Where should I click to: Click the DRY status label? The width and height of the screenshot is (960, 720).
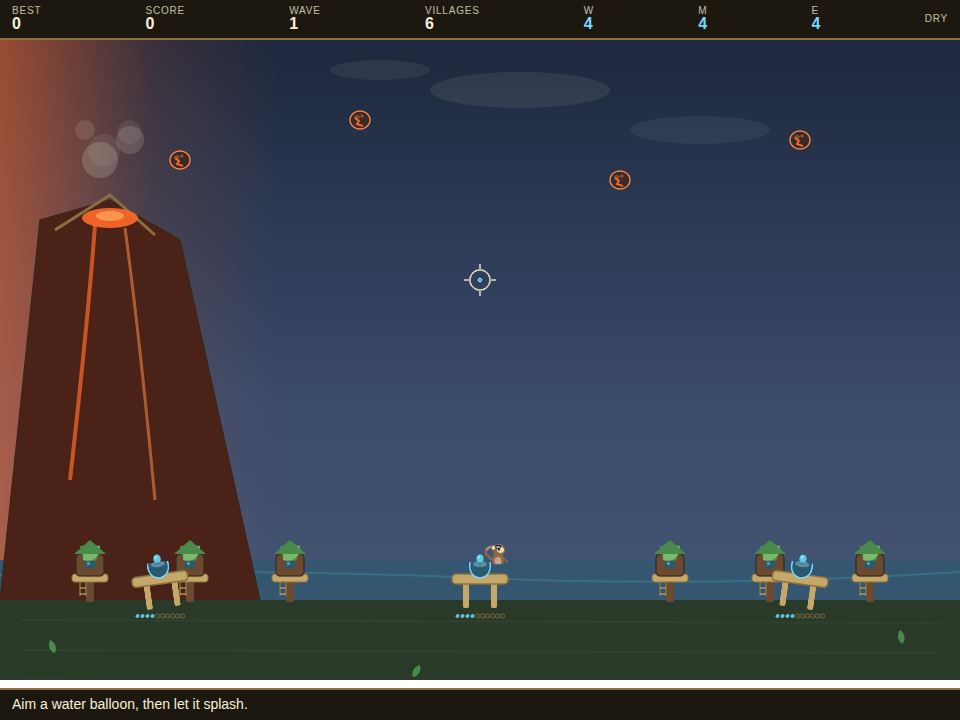pyautogui.click(x=936, y=18)
